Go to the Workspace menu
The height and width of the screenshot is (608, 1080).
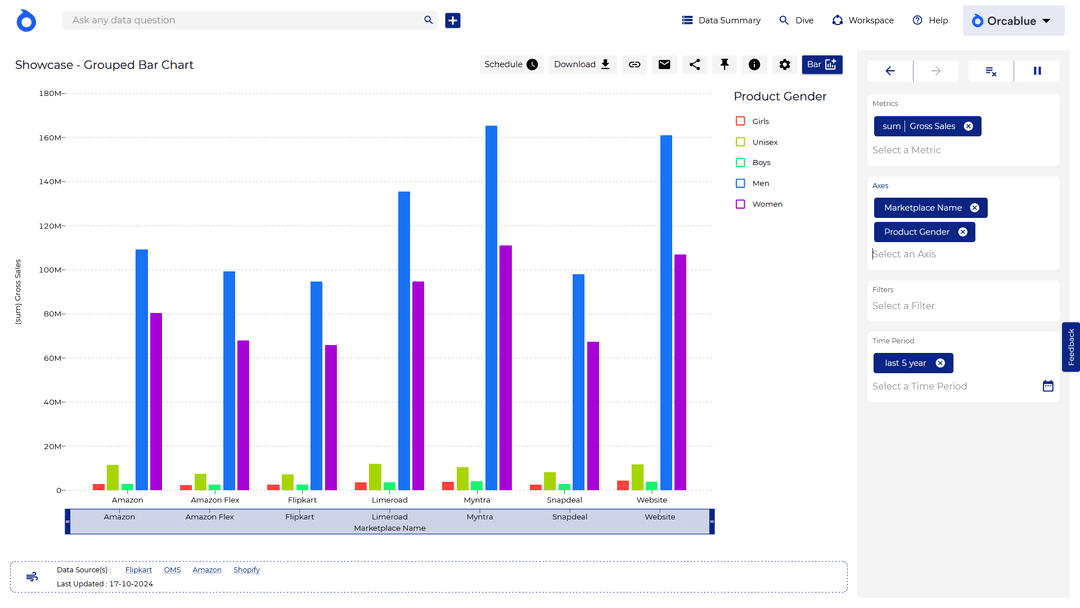tap(862, 20)
